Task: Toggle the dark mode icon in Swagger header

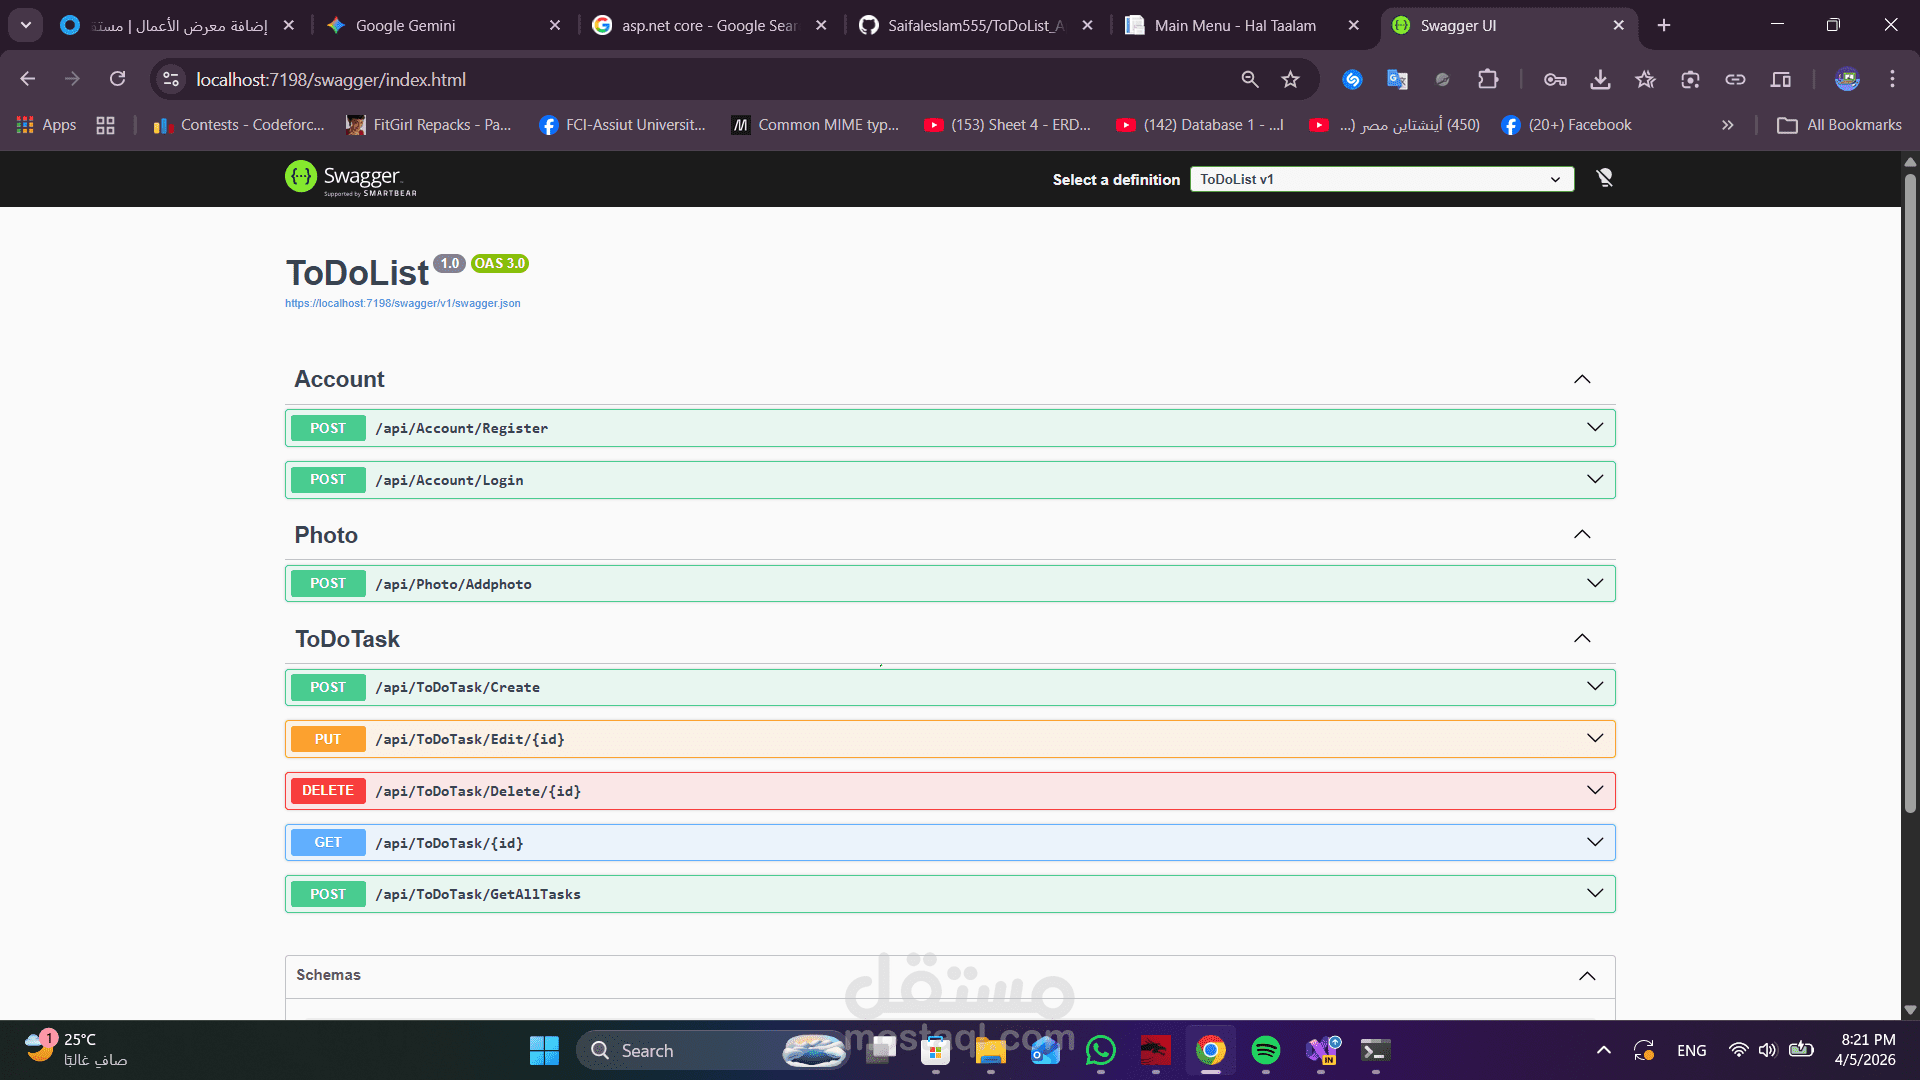Action: pos(1604,178)
